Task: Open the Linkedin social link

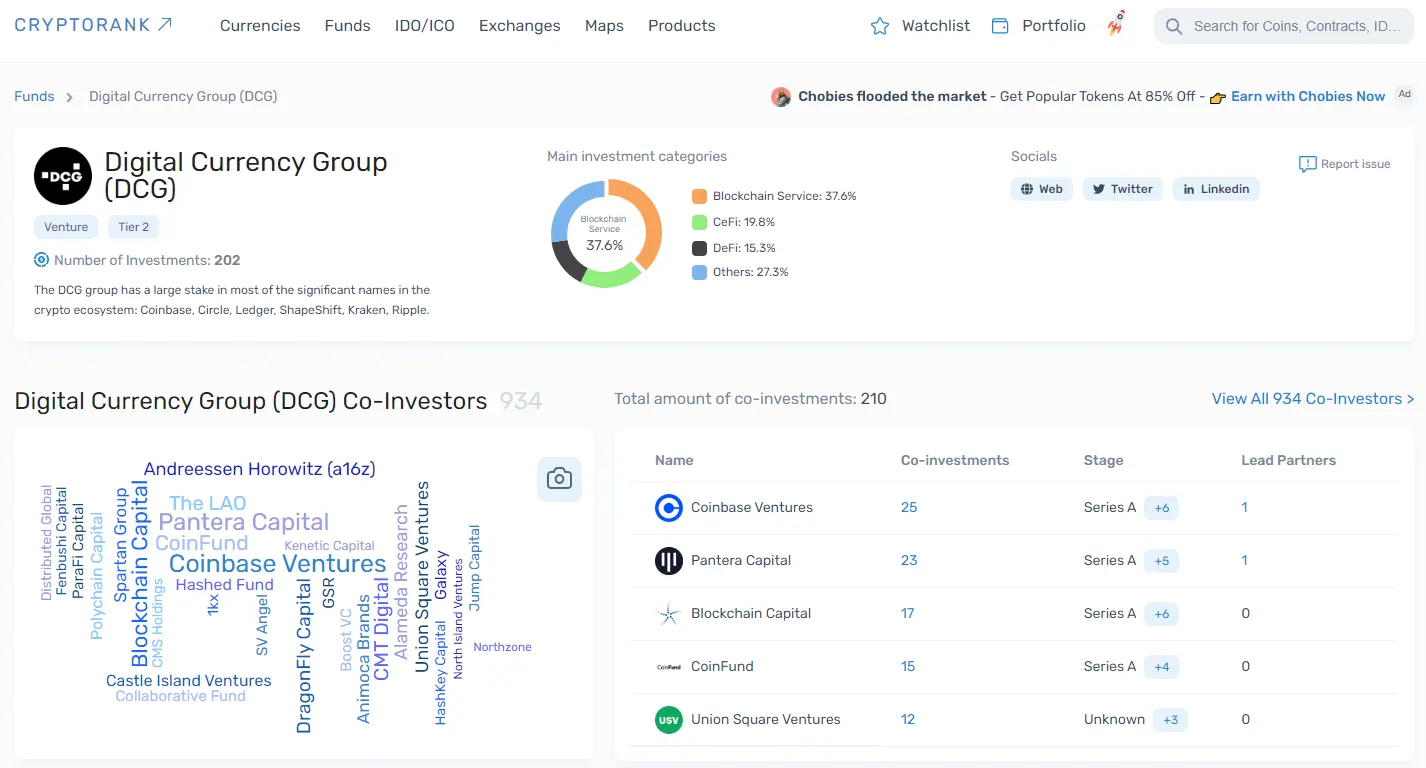Action: coord(1216,189)
